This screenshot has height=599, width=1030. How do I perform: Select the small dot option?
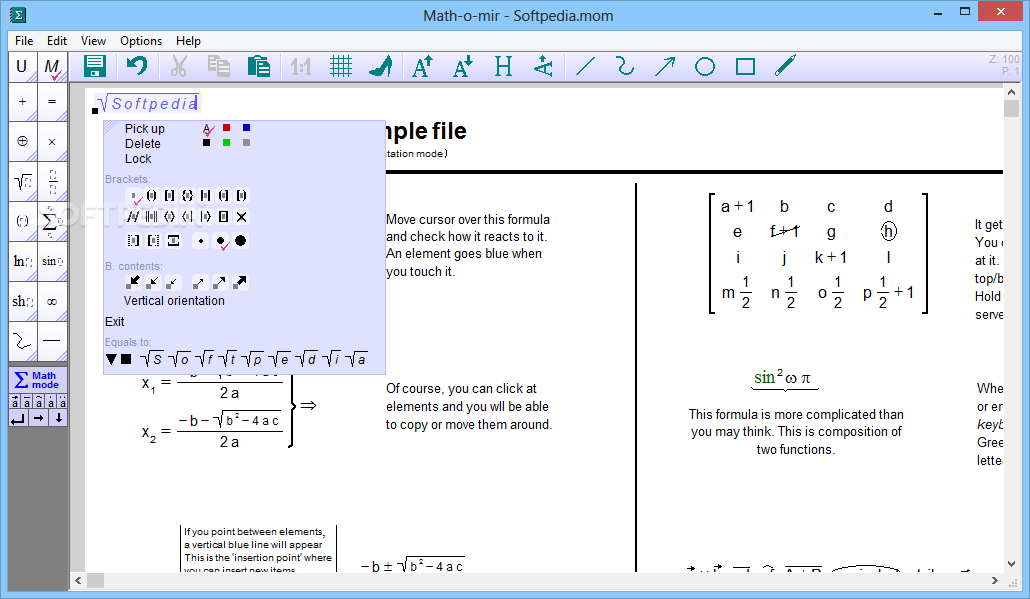click(x=201, y=241)
